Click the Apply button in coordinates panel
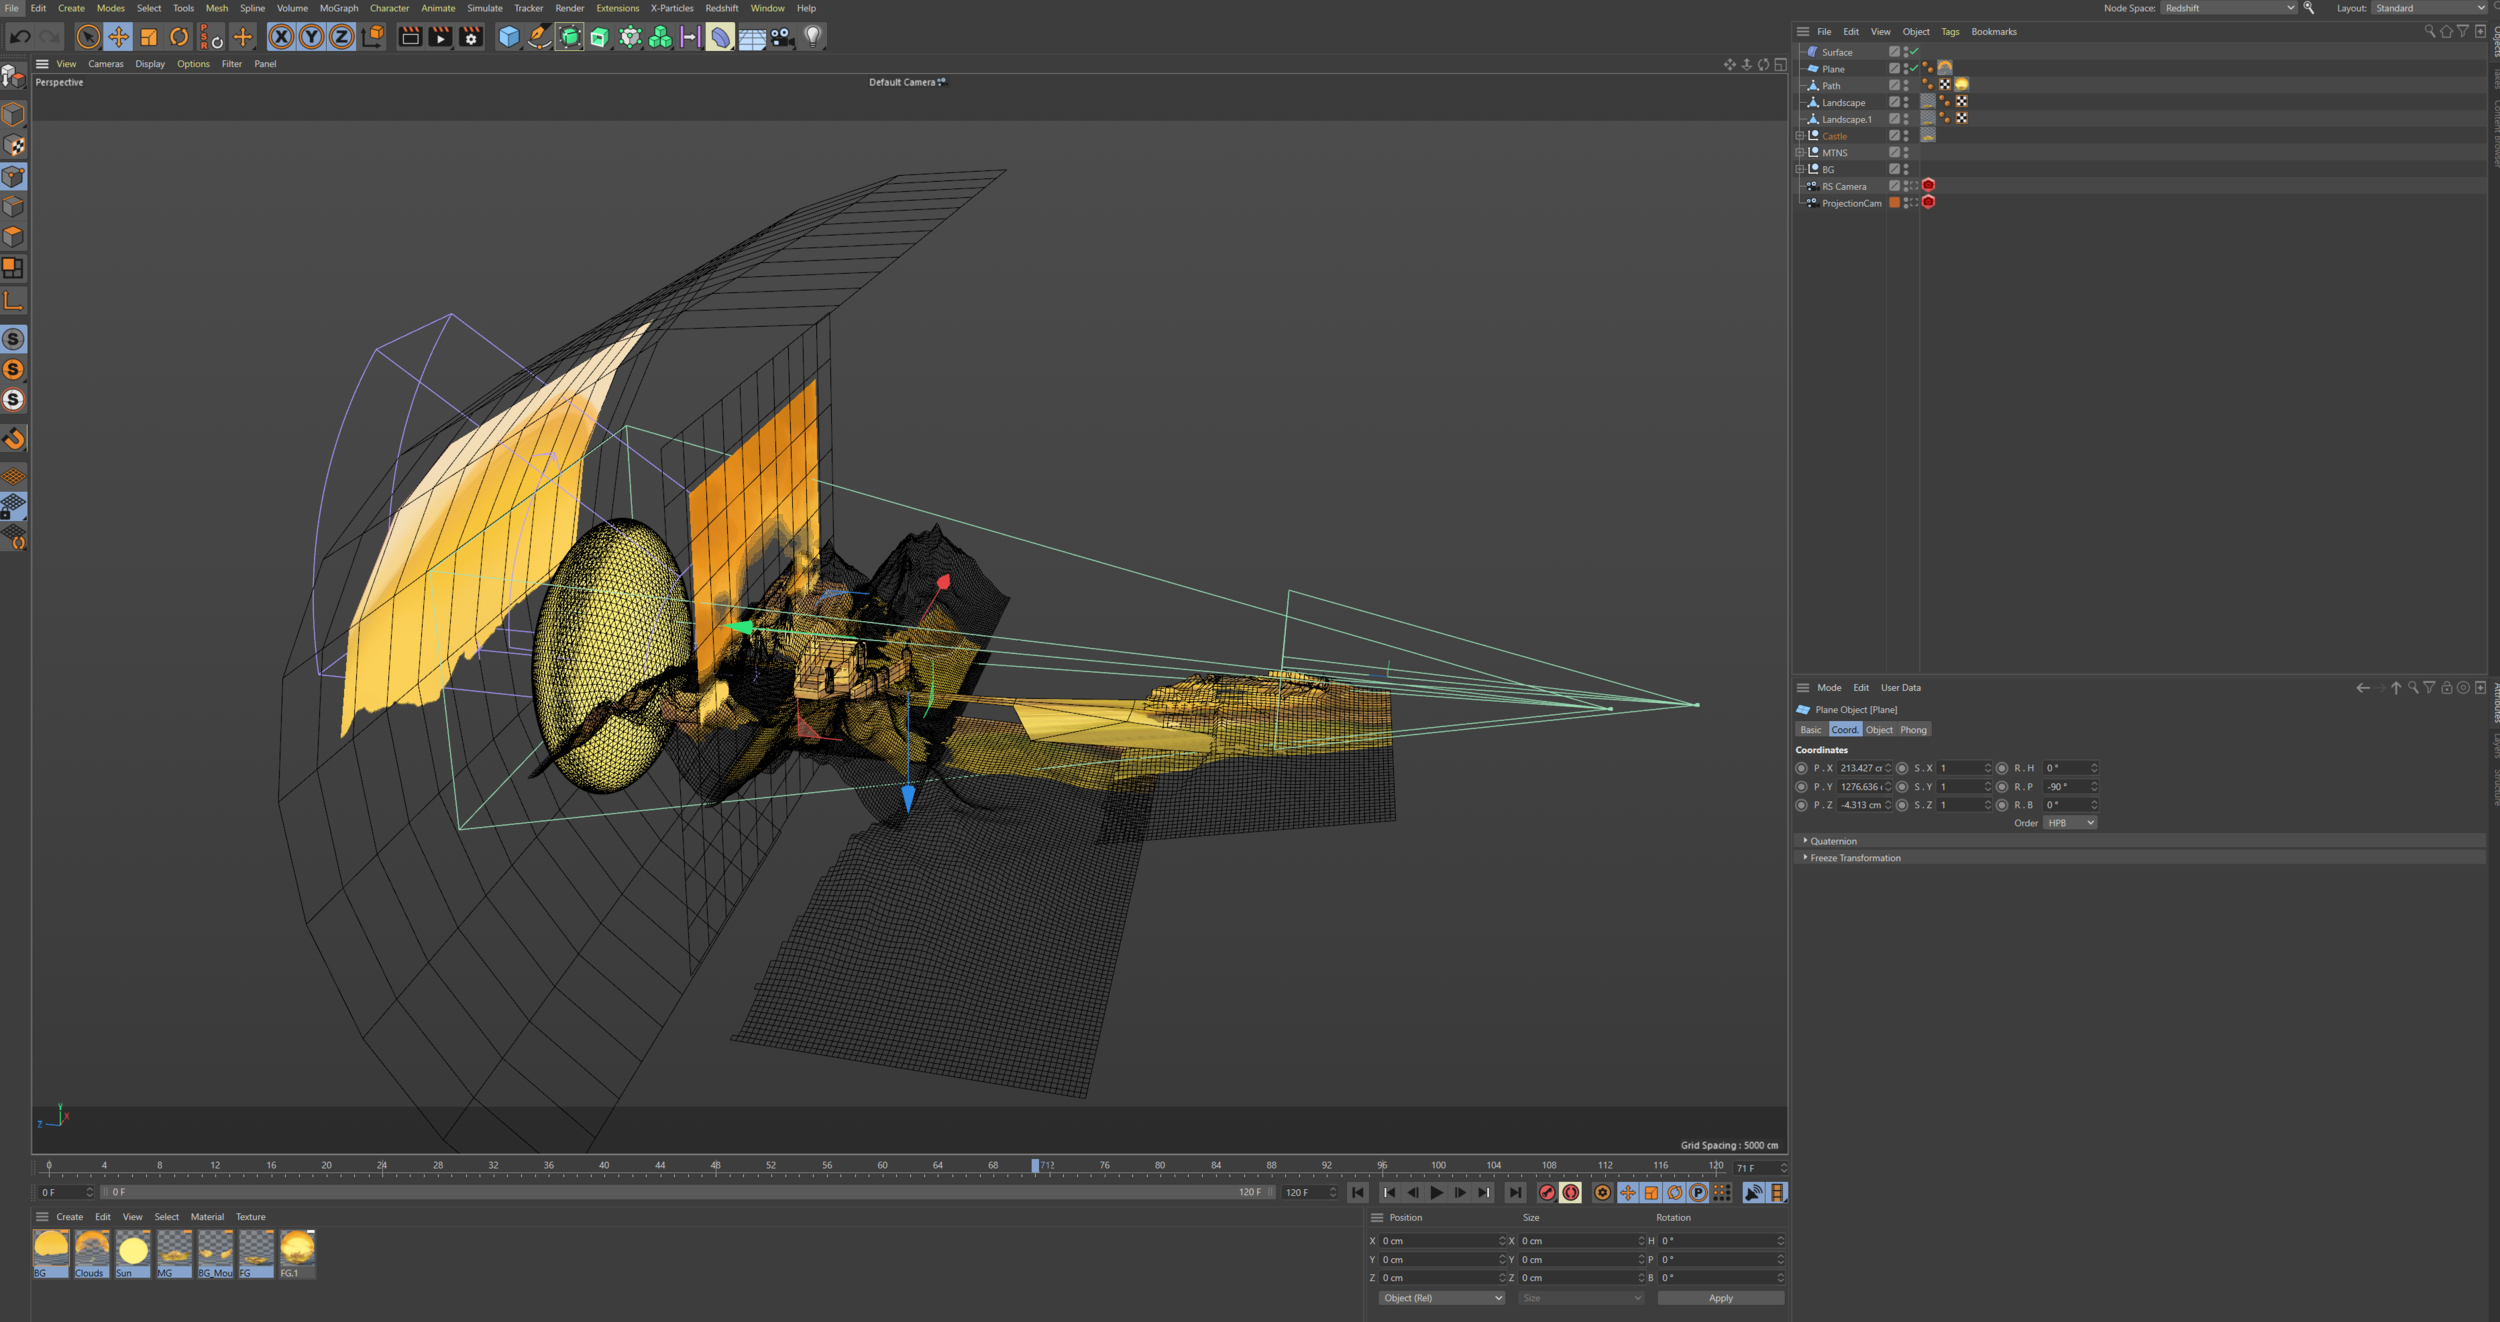Image resolution: width=2500 pixels, height=1322 pixels. point(1720,1298)
